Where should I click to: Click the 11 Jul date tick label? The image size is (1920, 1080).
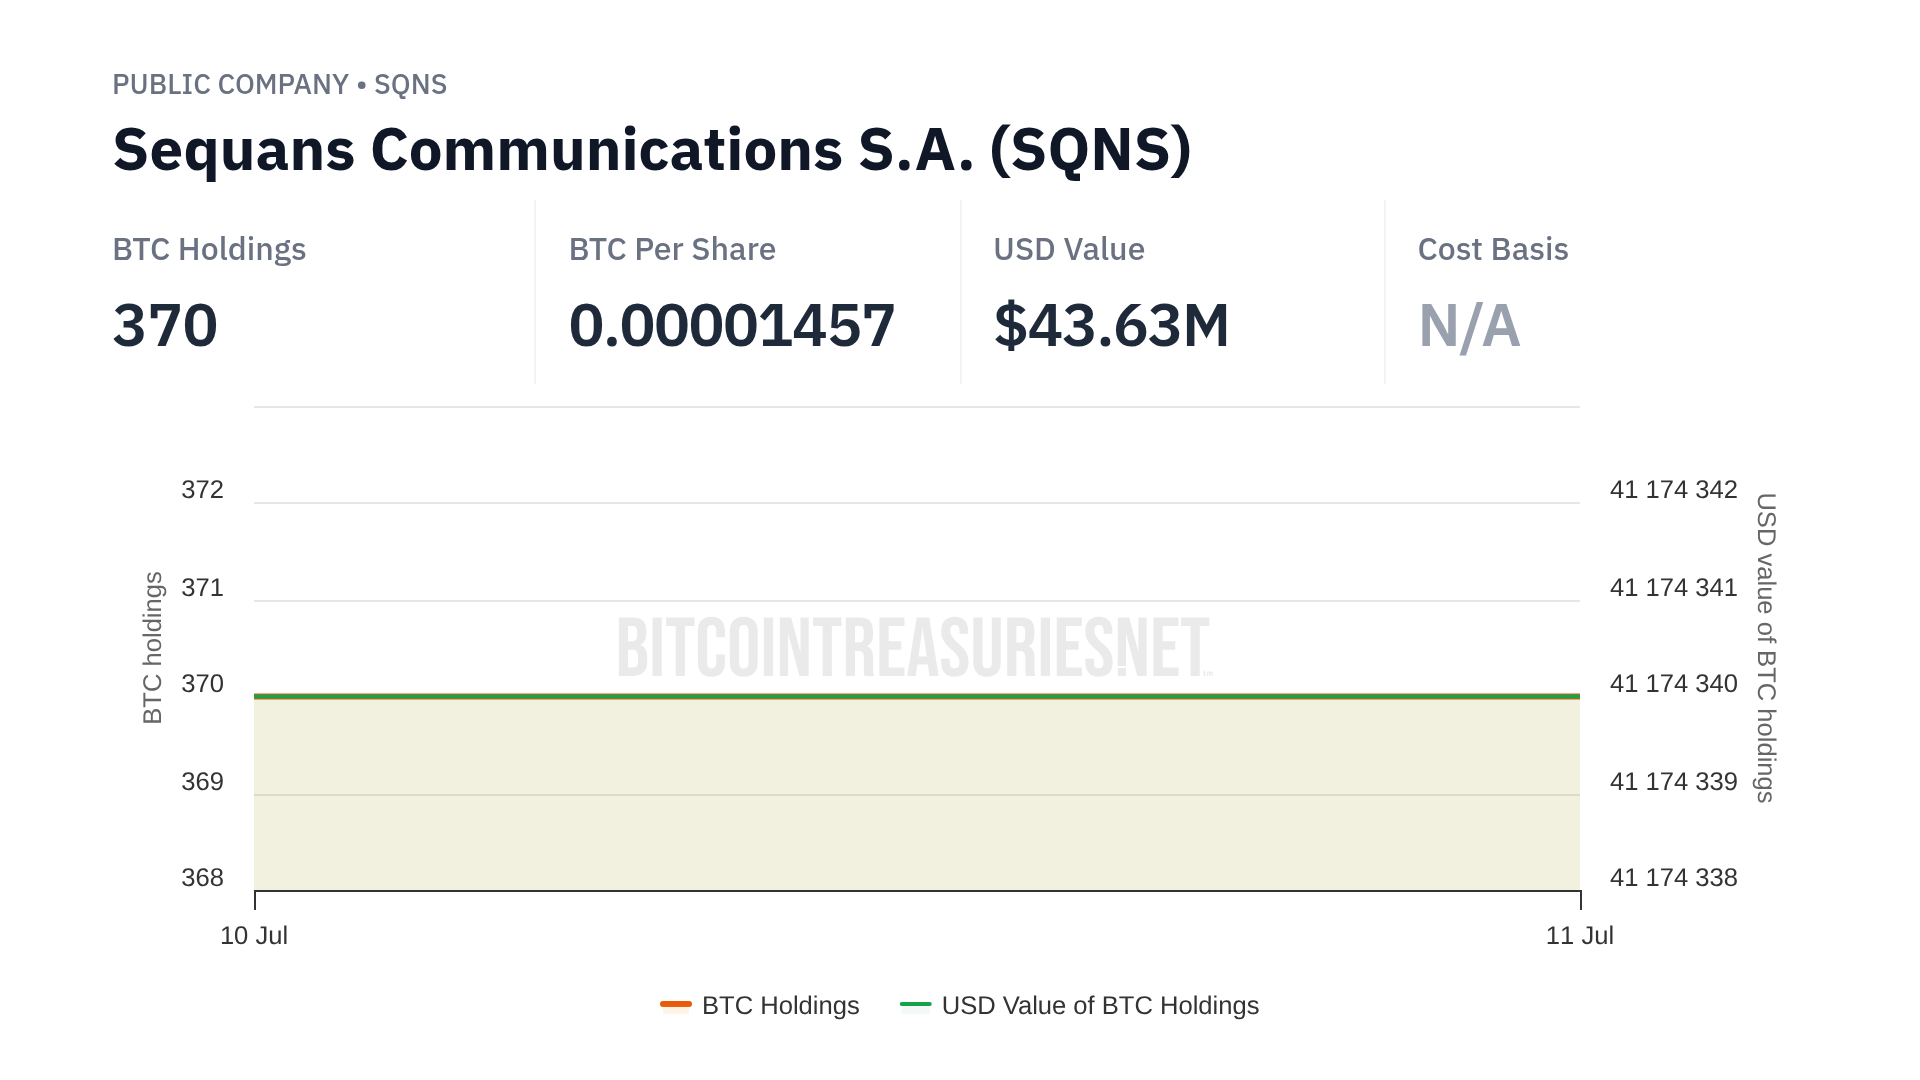tap(1579, 936)
